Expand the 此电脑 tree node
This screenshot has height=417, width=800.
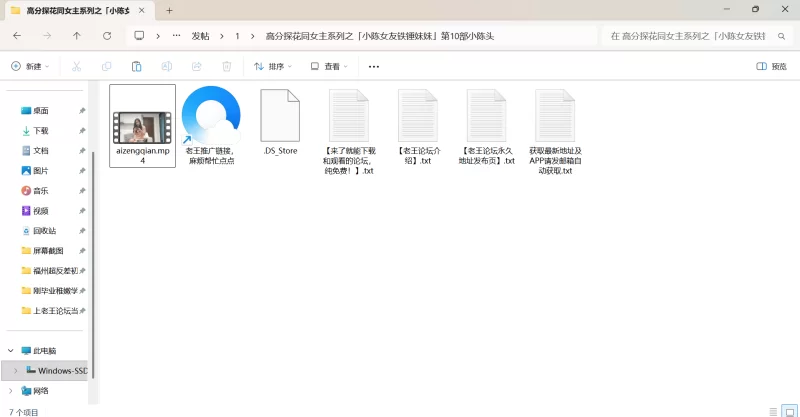click(10, 351)
